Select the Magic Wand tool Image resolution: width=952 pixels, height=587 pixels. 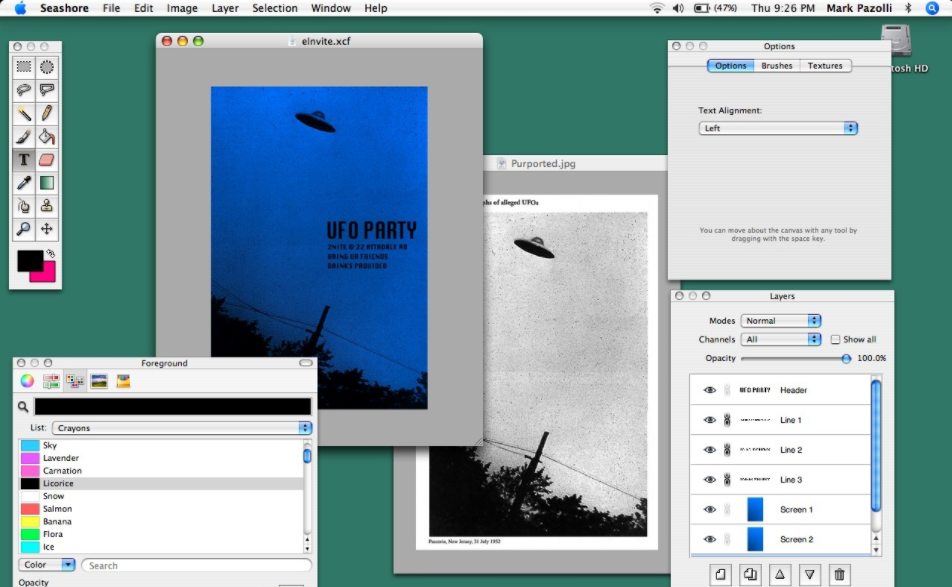click(23, 113)
